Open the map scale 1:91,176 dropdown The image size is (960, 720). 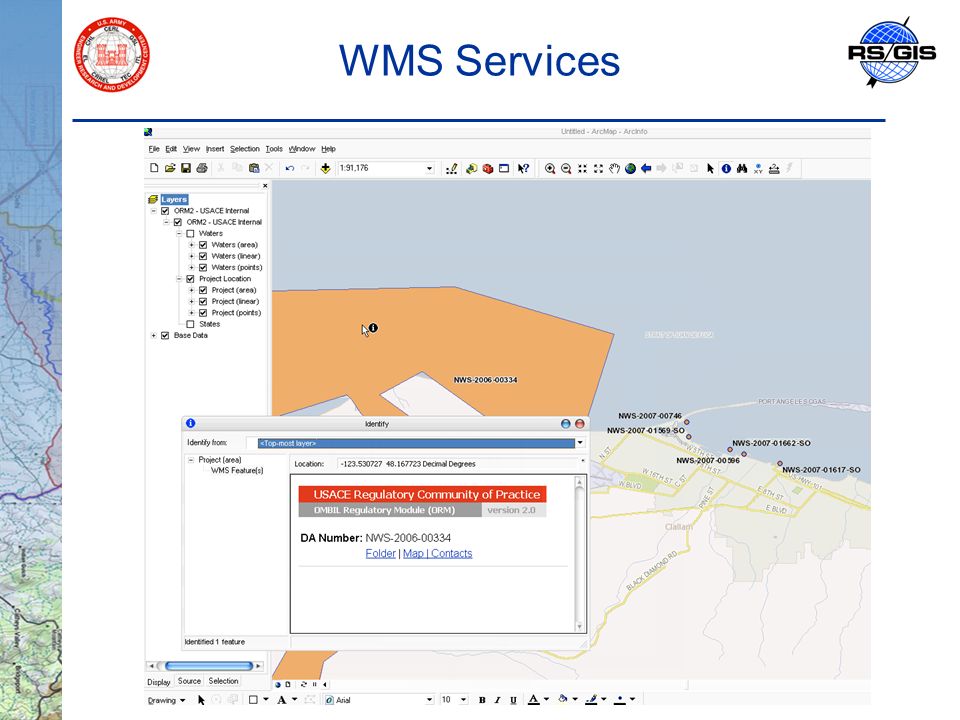(x=430, y=168)
